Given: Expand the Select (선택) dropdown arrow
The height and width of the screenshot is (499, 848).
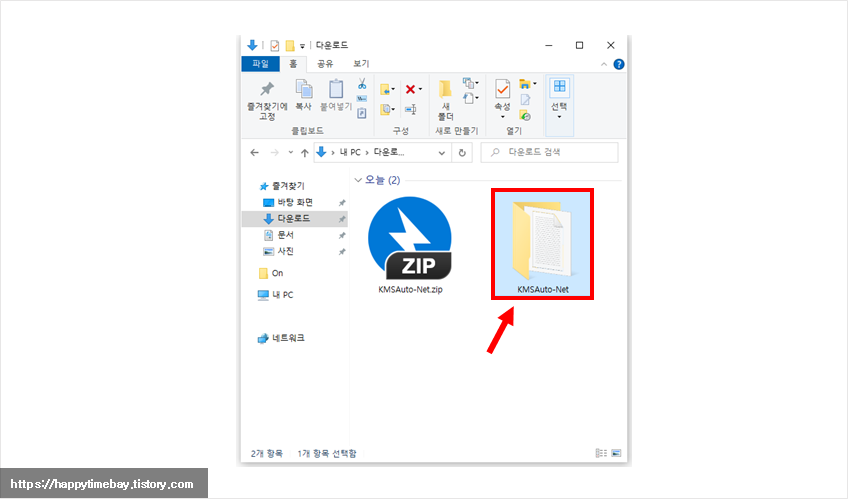Looking at the screenshot, I should [x=559, y=117].
